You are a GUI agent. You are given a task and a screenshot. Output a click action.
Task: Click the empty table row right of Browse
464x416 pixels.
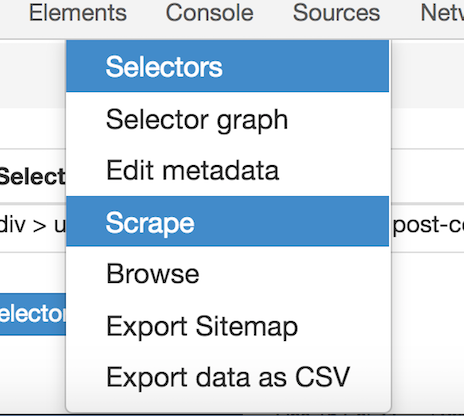[x=428, y=273]
